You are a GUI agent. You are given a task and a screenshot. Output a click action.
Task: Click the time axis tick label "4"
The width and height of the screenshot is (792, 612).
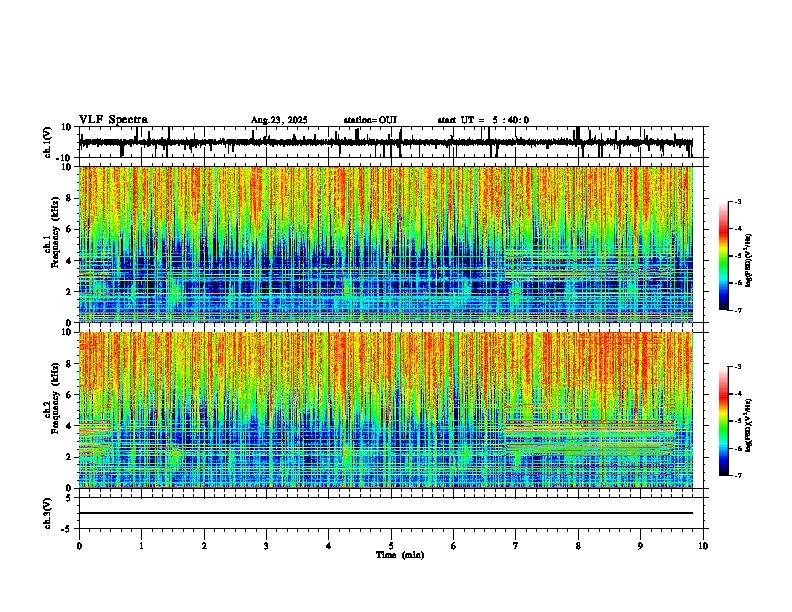pyautogui.click(x=329, y=546)
